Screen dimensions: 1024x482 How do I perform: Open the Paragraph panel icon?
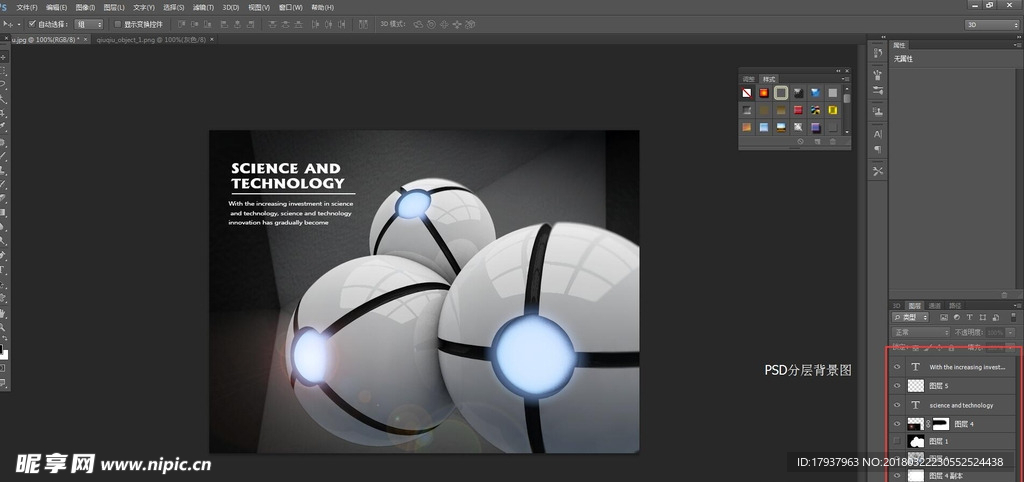877,150
